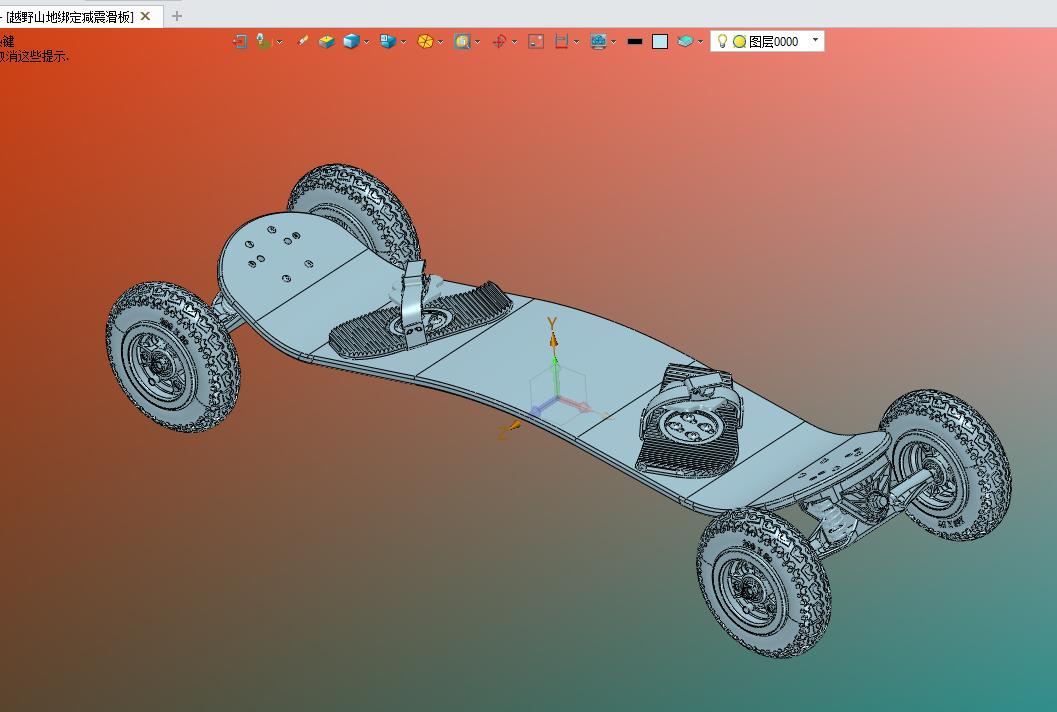Select the front-left knobby wheel
1057x712 pixels.
[173, 357]
